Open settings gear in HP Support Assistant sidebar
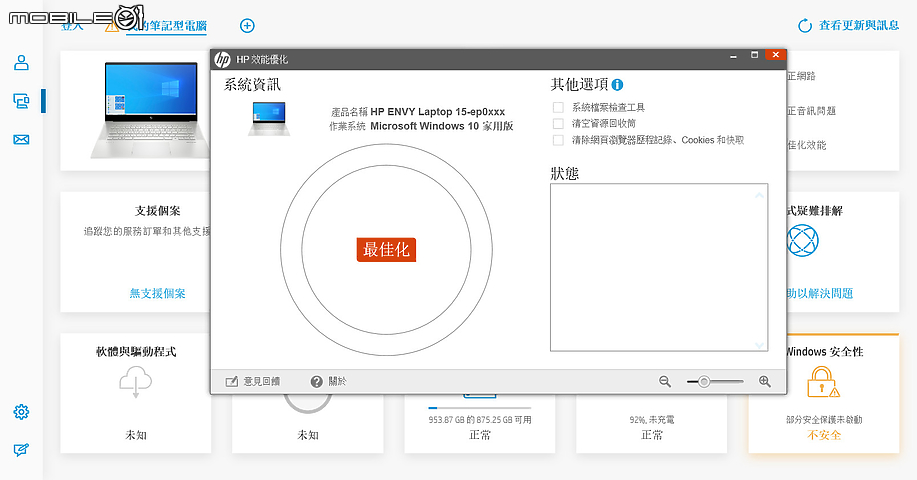 coord(21,412)
